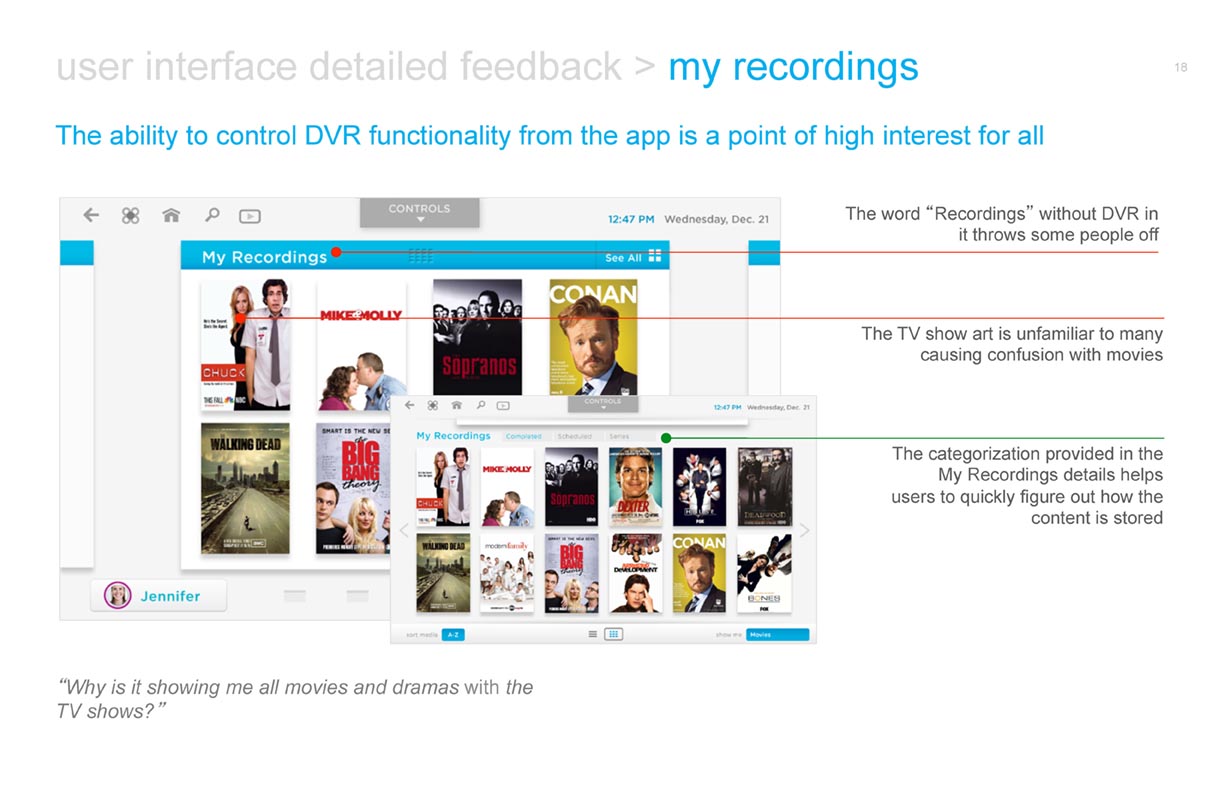
Task: Select the Modern Family poster
Action: point(507,573)
